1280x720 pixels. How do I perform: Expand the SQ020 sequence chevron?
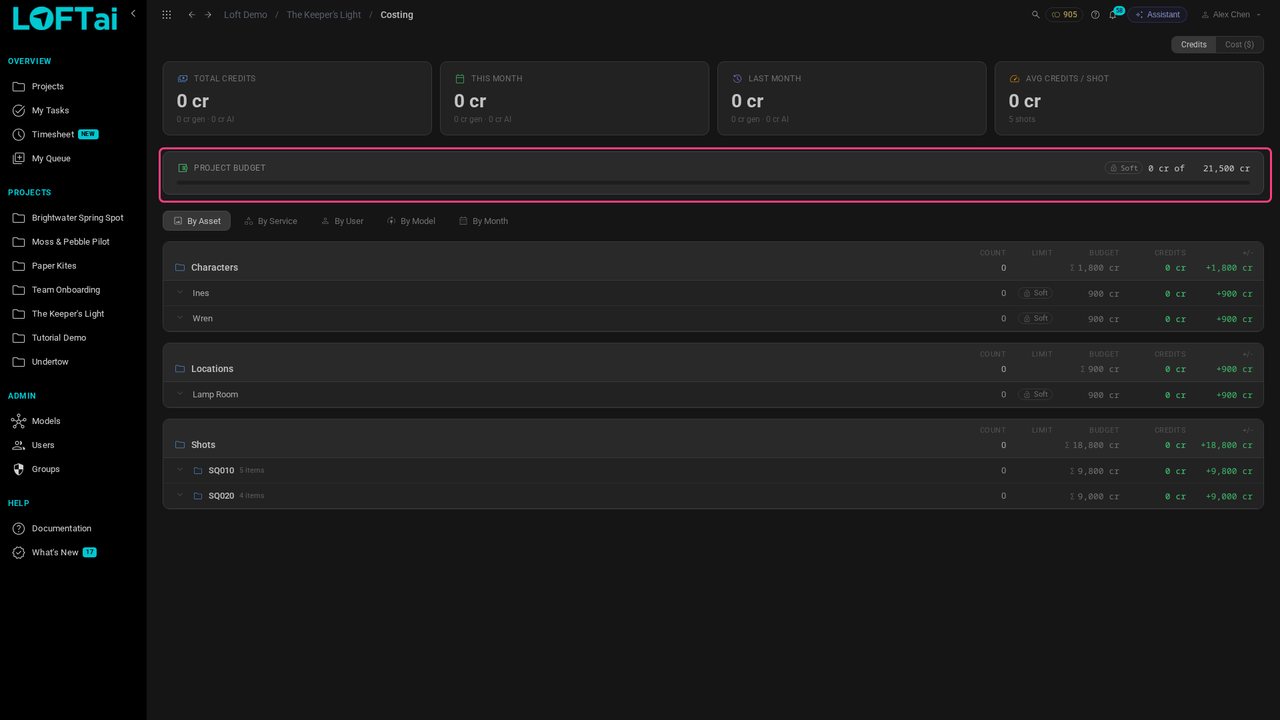[180, 495]
